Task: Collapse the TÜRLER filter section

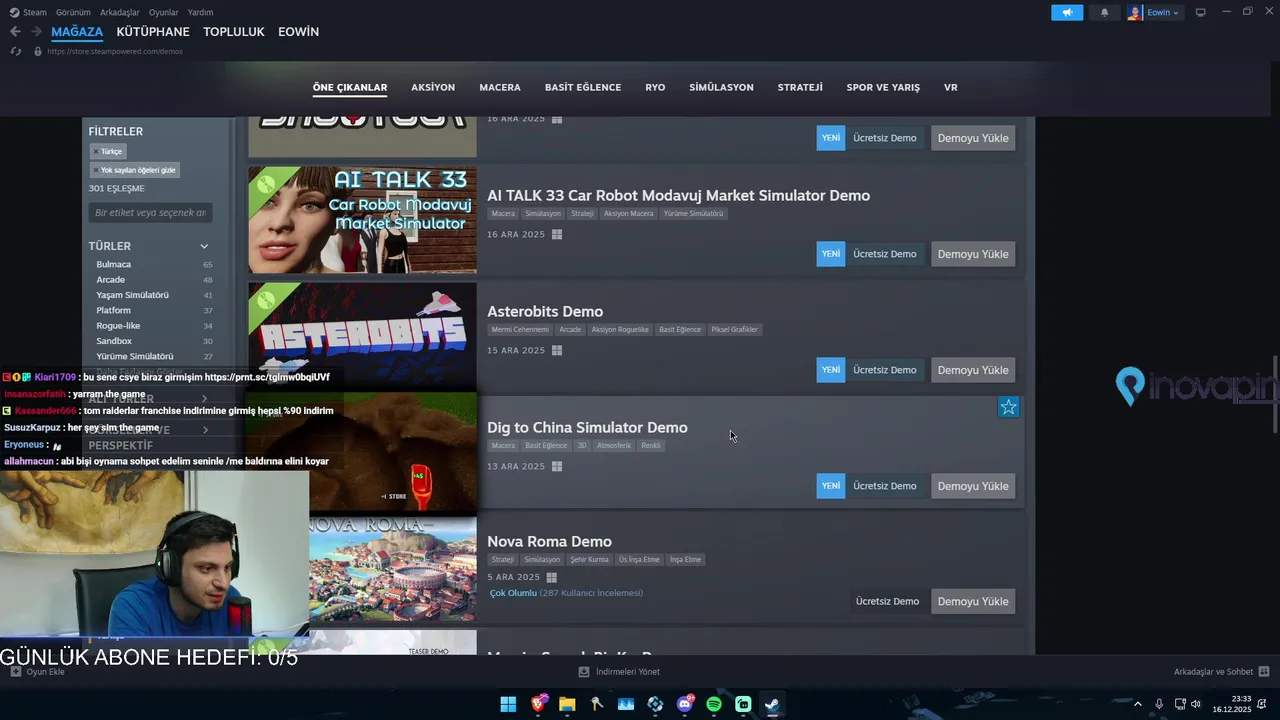Action: click(x=204, y=246)
